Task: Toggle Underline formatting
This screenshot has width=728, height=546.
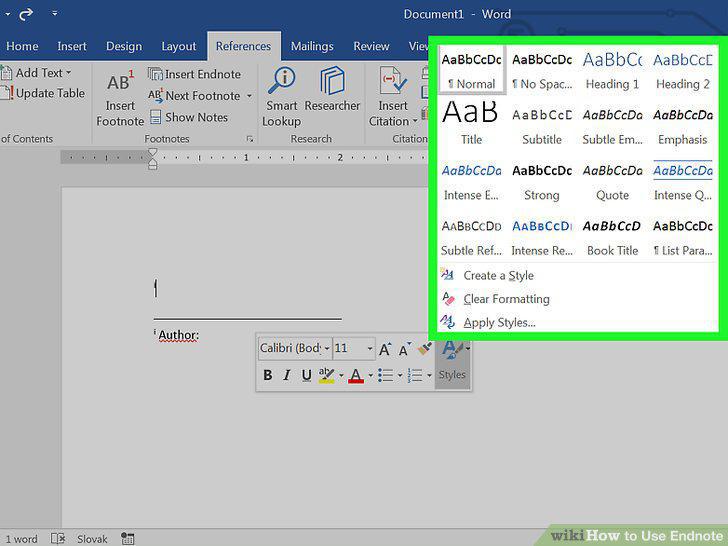Action: (x=306, y=375)
